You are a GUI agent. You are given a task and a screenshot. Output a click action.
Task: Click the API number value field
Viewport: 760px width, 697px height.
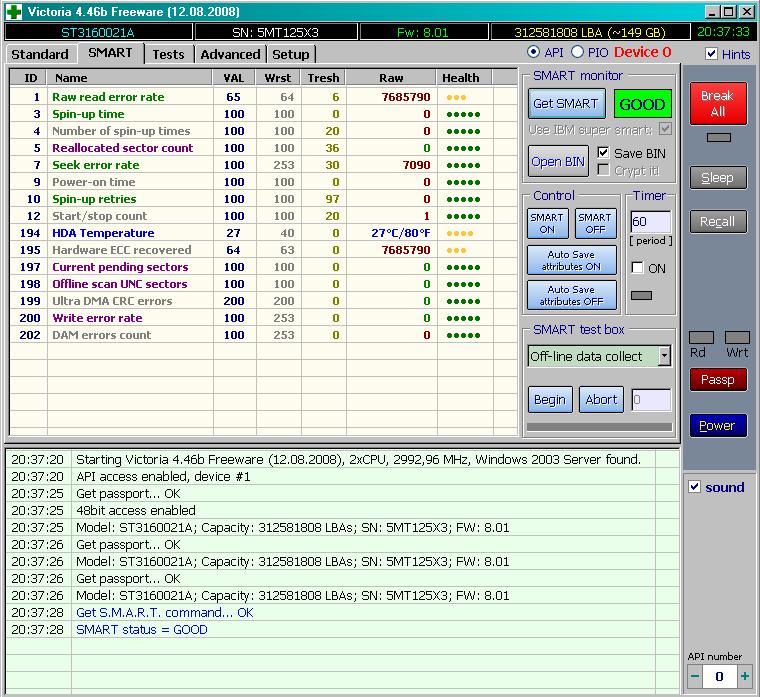(x=719, y=676)
